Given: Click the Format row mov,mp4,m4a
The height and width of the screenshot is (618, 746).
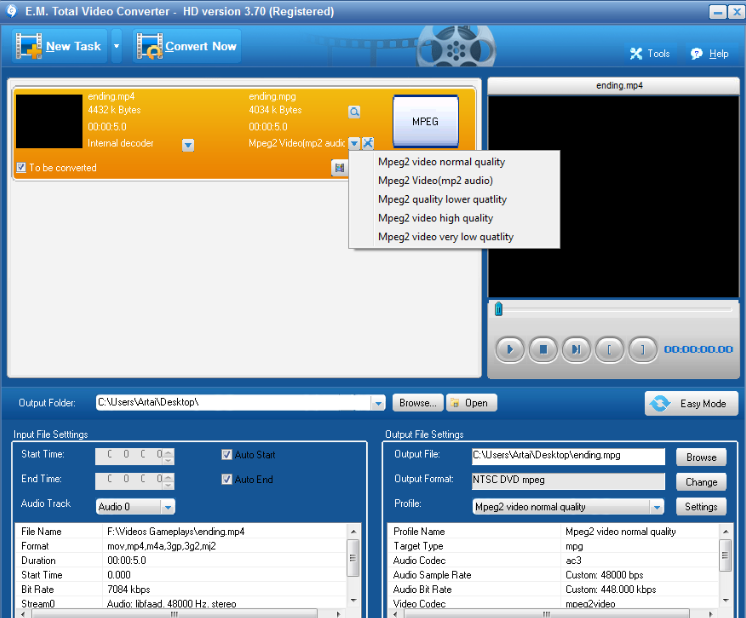Looking at the screenshot, I should [181, 546].
